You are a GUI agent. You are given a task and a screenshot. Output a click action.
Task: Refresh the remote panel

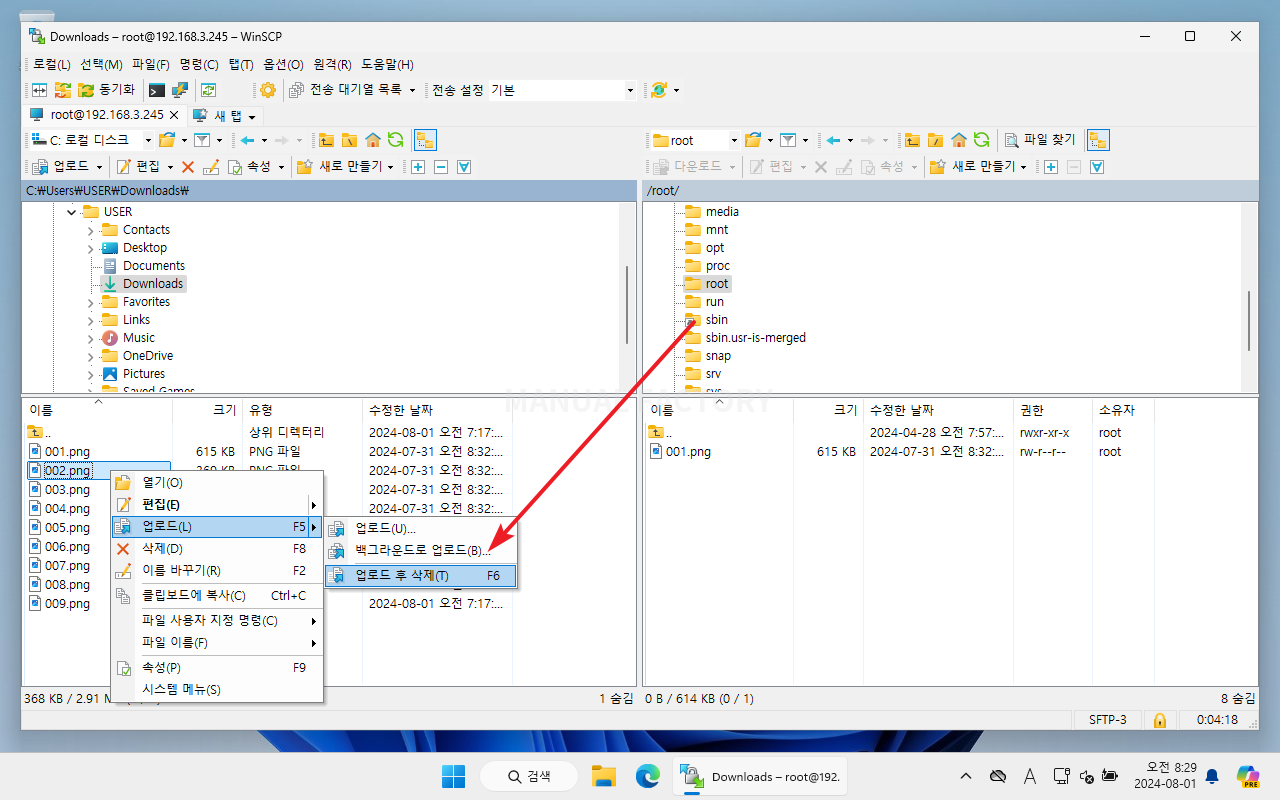(981, 140)
